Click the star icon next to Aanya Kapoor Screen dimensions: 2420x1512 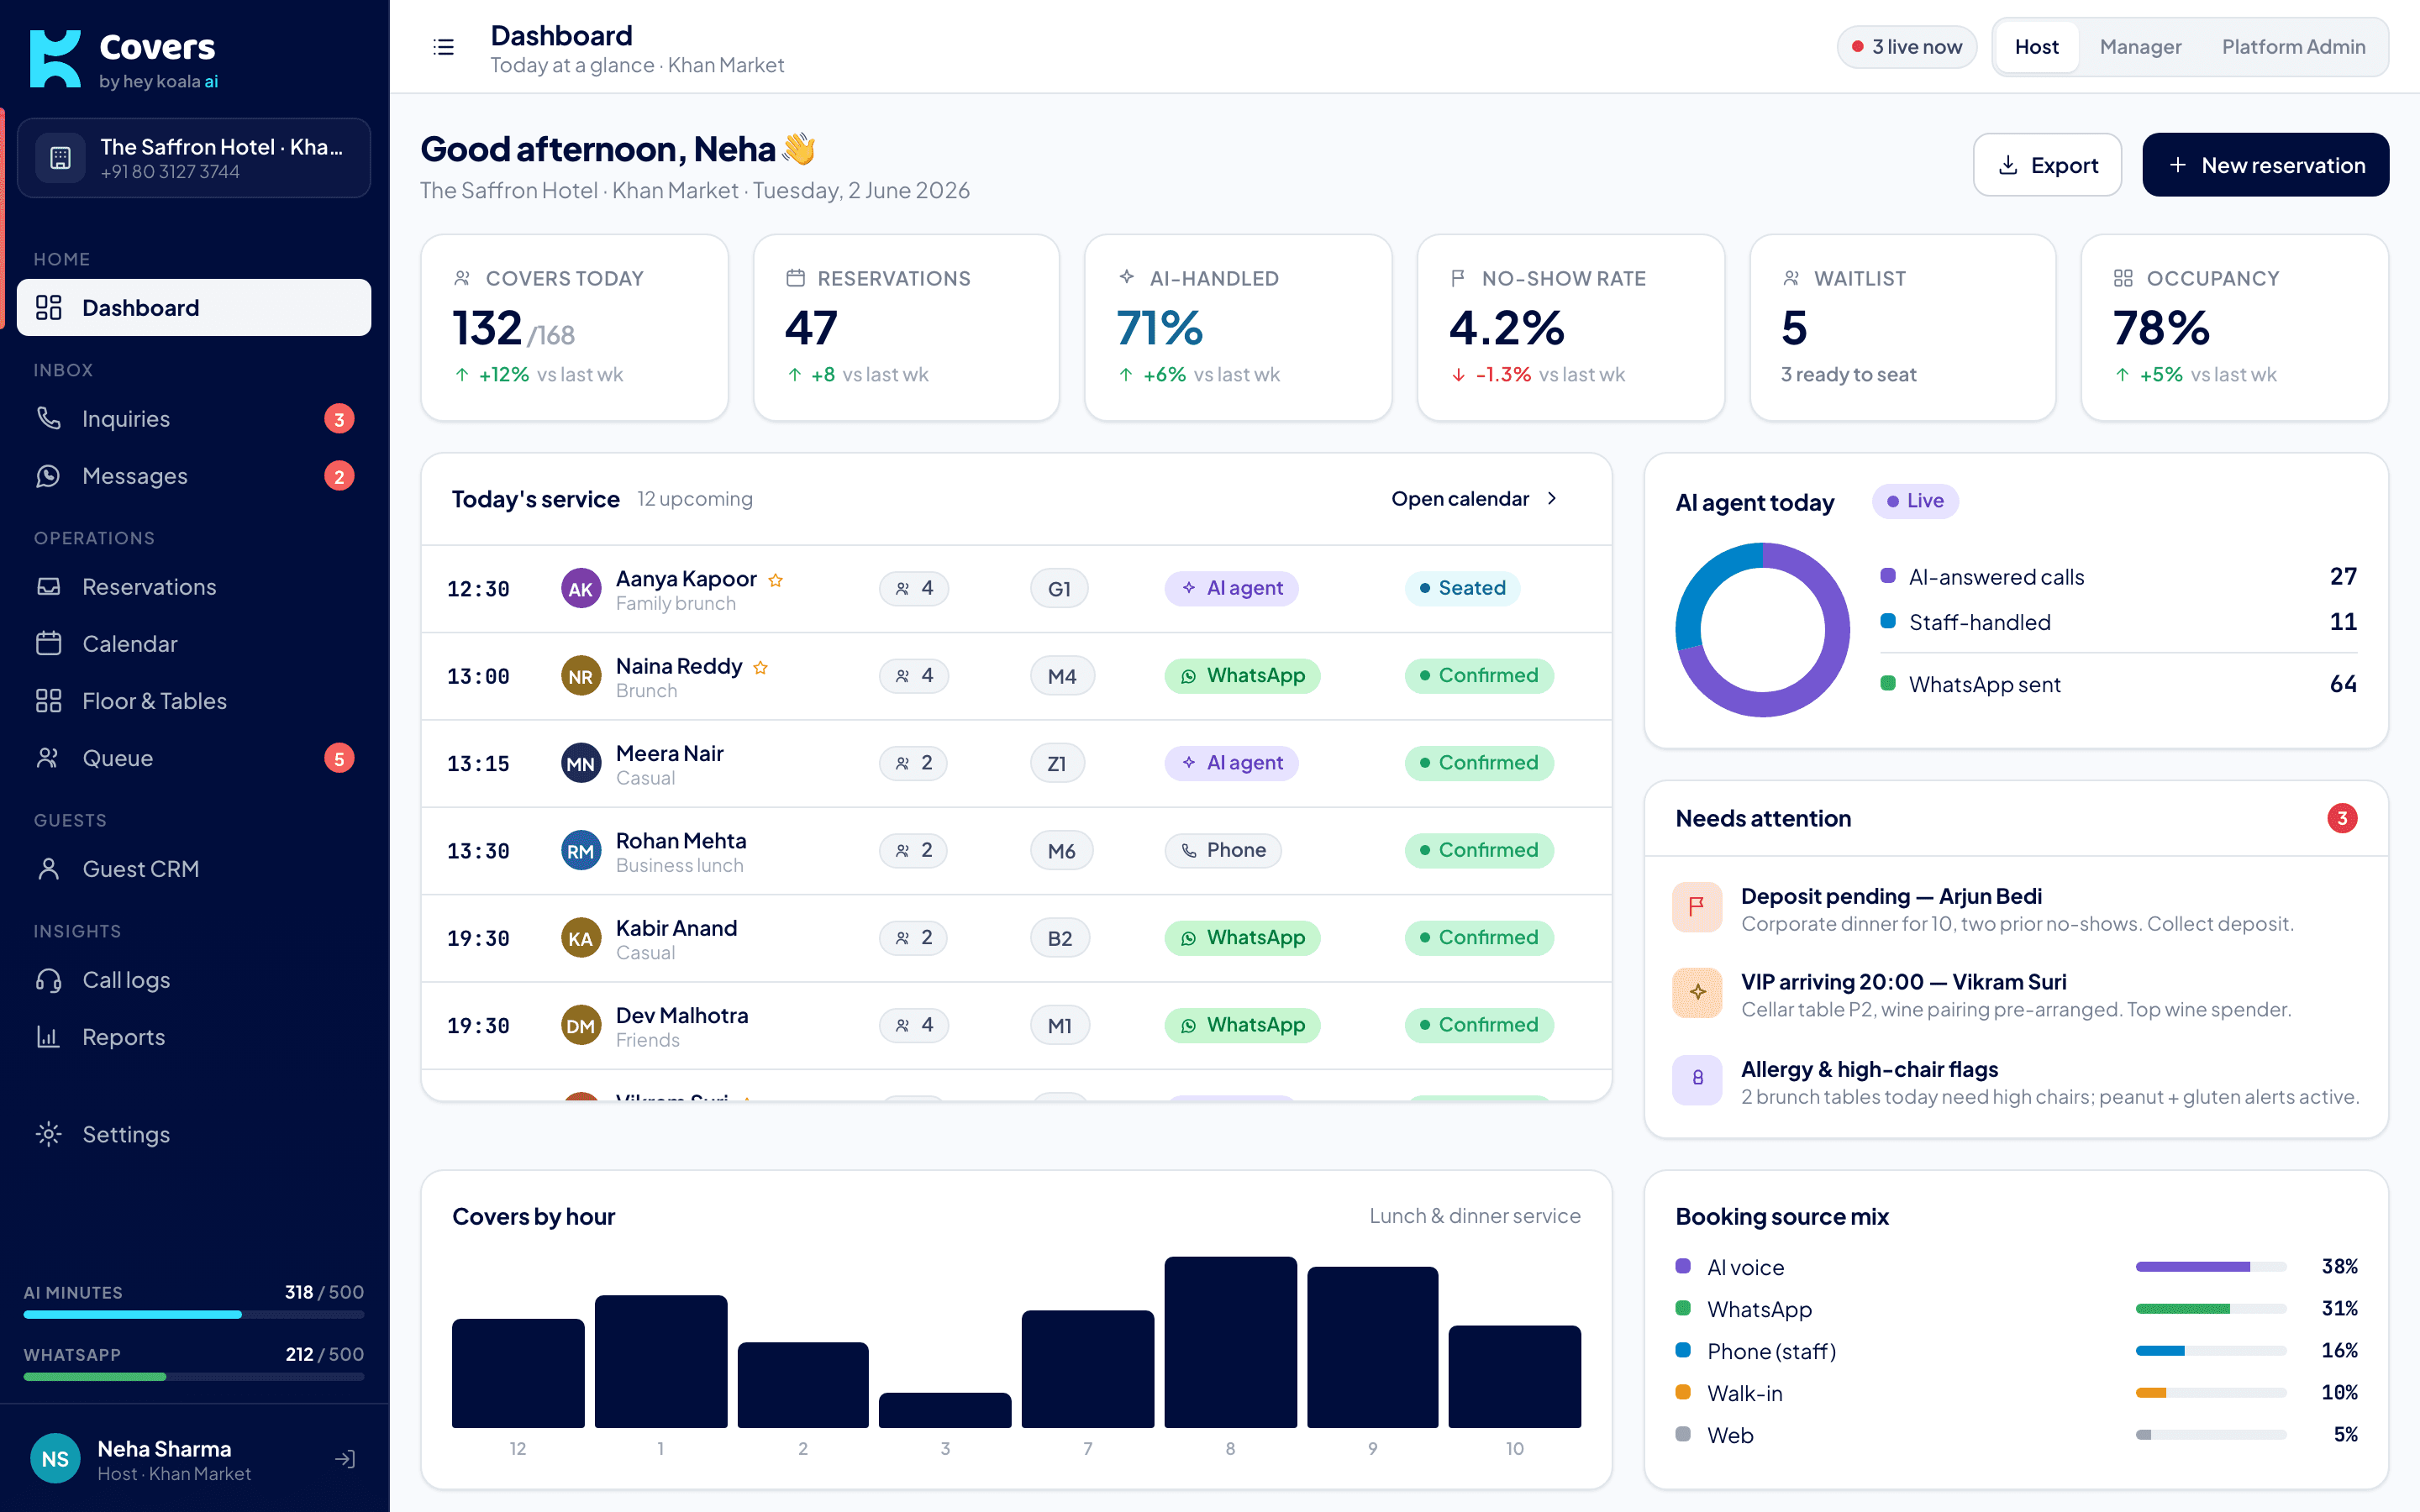point(776,580)
